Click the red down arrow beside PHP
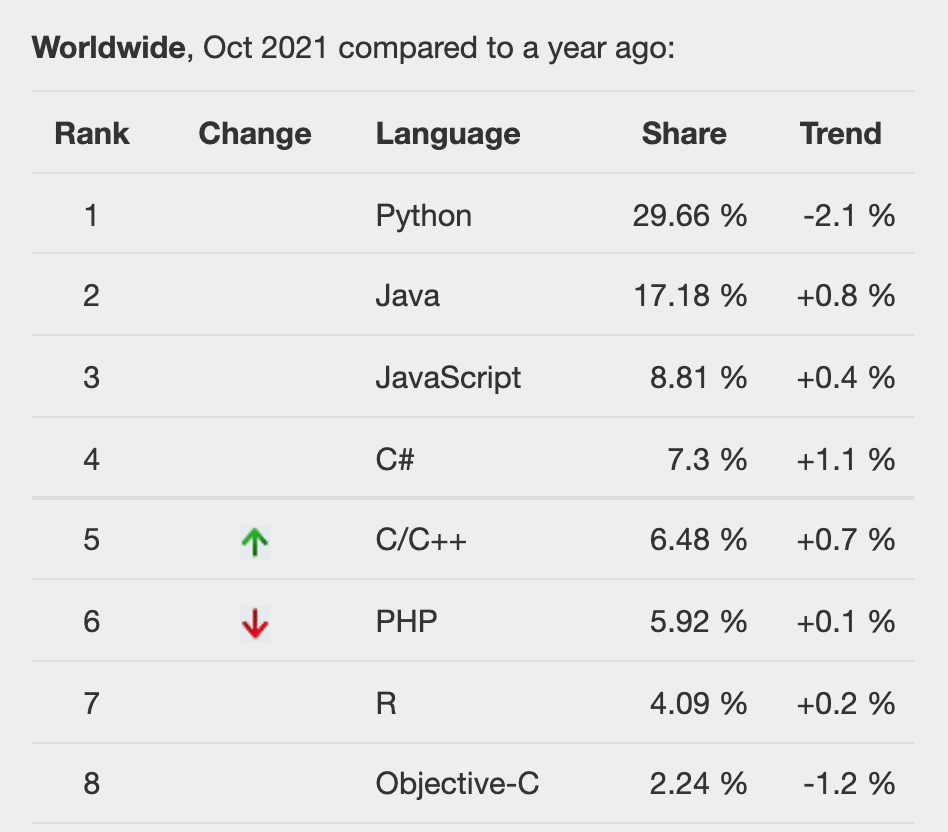Screen dimensions: 948x832 (x=255, y=624)
